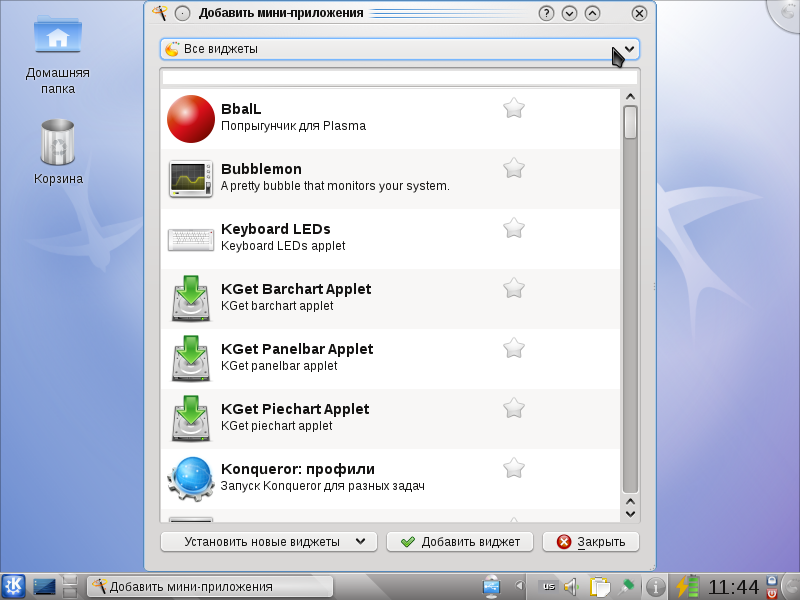Select the KGet Piechart Applet list entry
This screenshot has height=600, width=800.
390,419
